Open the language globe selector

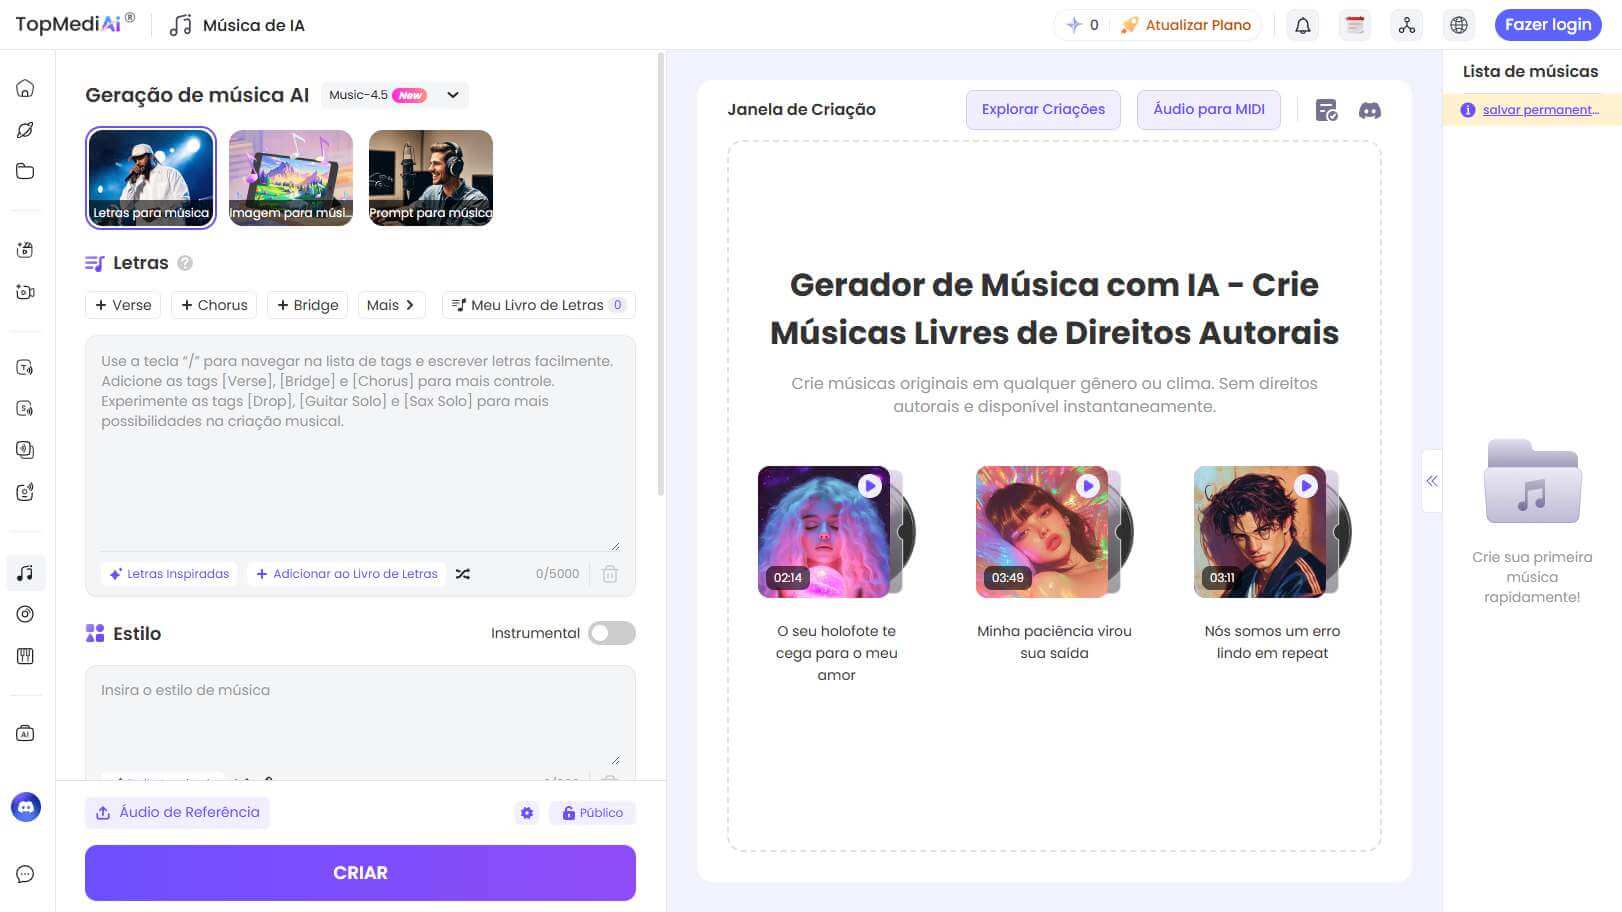tap(1458, 24)
